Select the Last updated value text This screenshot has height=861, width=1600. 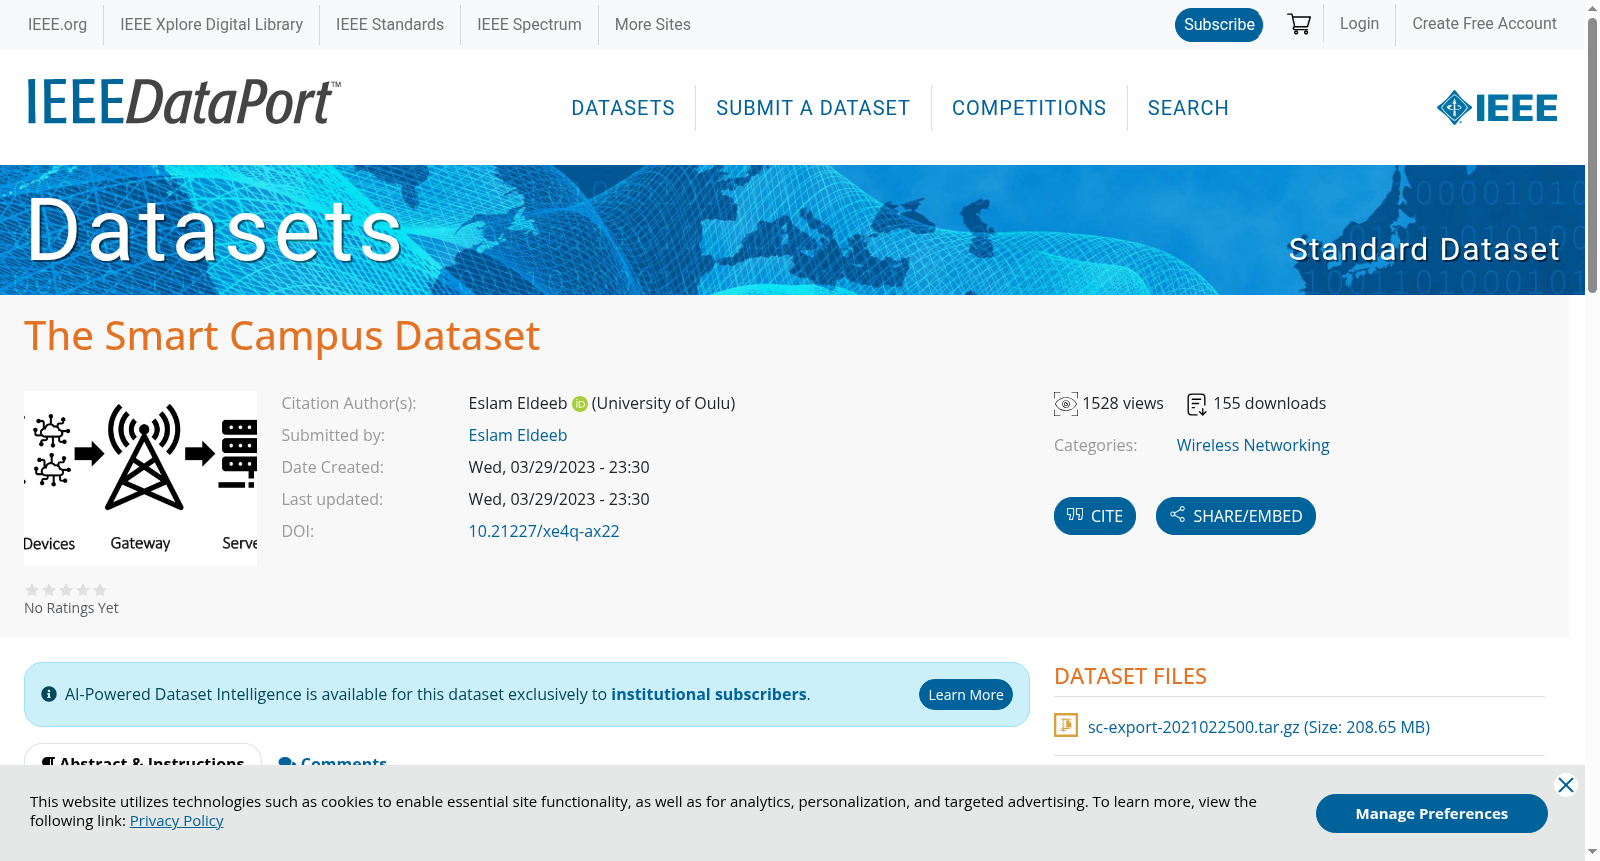[x=559, y=500]
